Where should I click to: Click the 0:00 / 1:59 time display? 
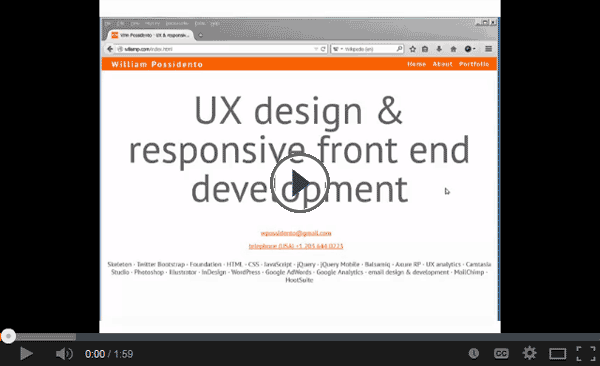[109, 354]
